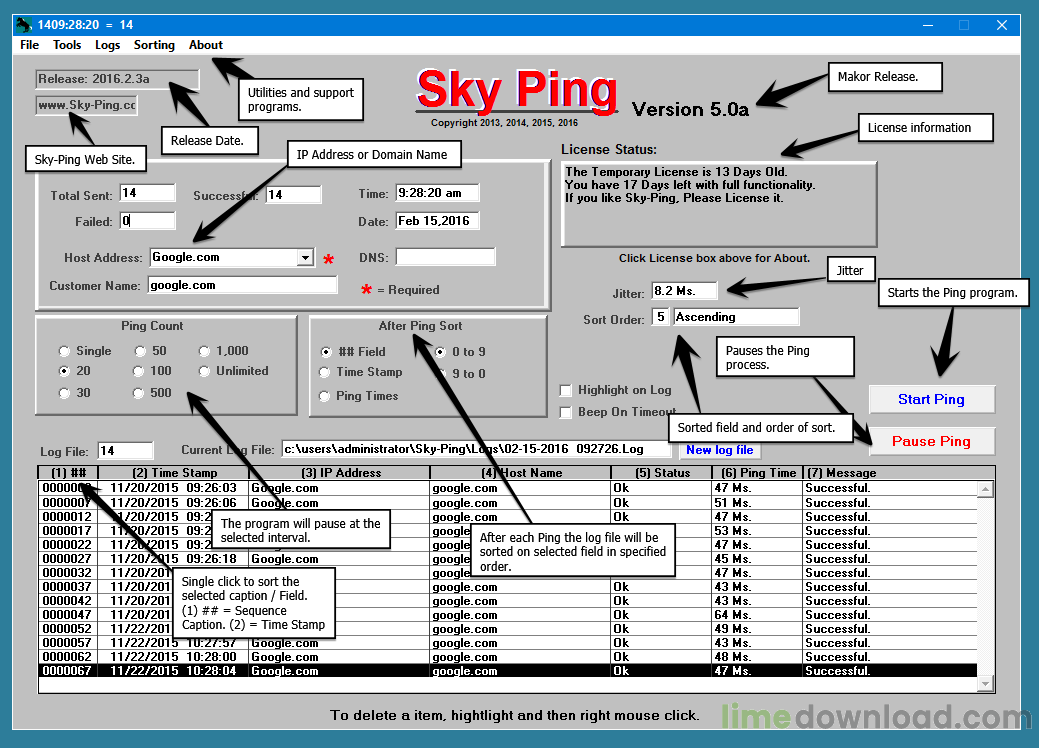Choose ## Field after-ping sort
Viewport: 1039px width, 748px height.
(x=353, y=352)
